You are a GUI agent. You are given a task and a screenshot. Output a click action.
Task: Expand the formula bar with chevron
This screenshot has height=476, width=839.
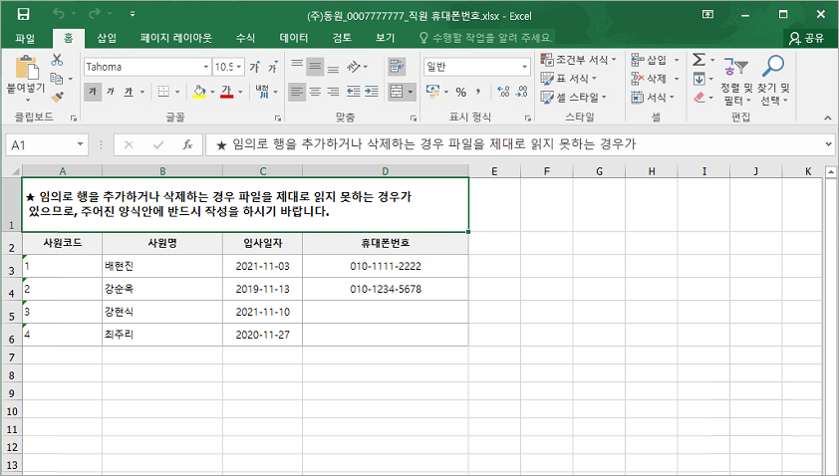(828, 144)
